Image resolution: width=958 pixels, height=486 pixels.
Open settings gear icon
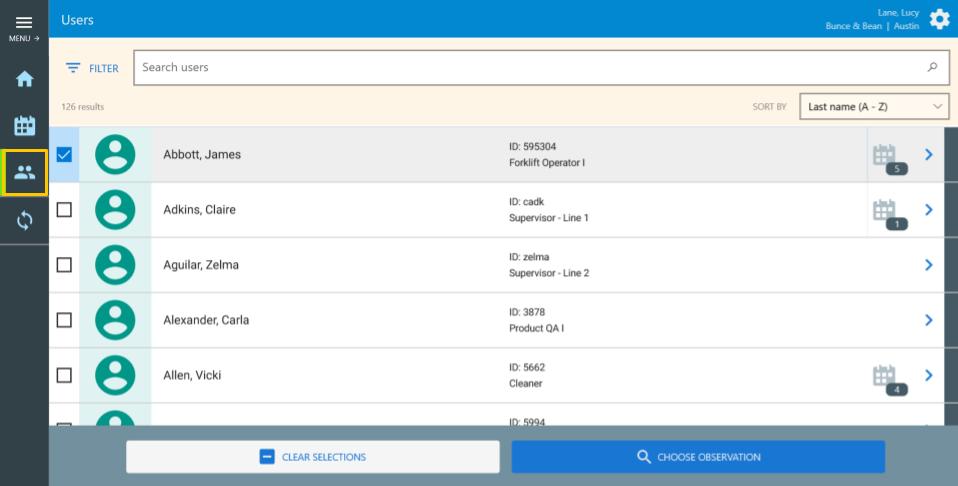pyautogui.click(x=939, y=20)
